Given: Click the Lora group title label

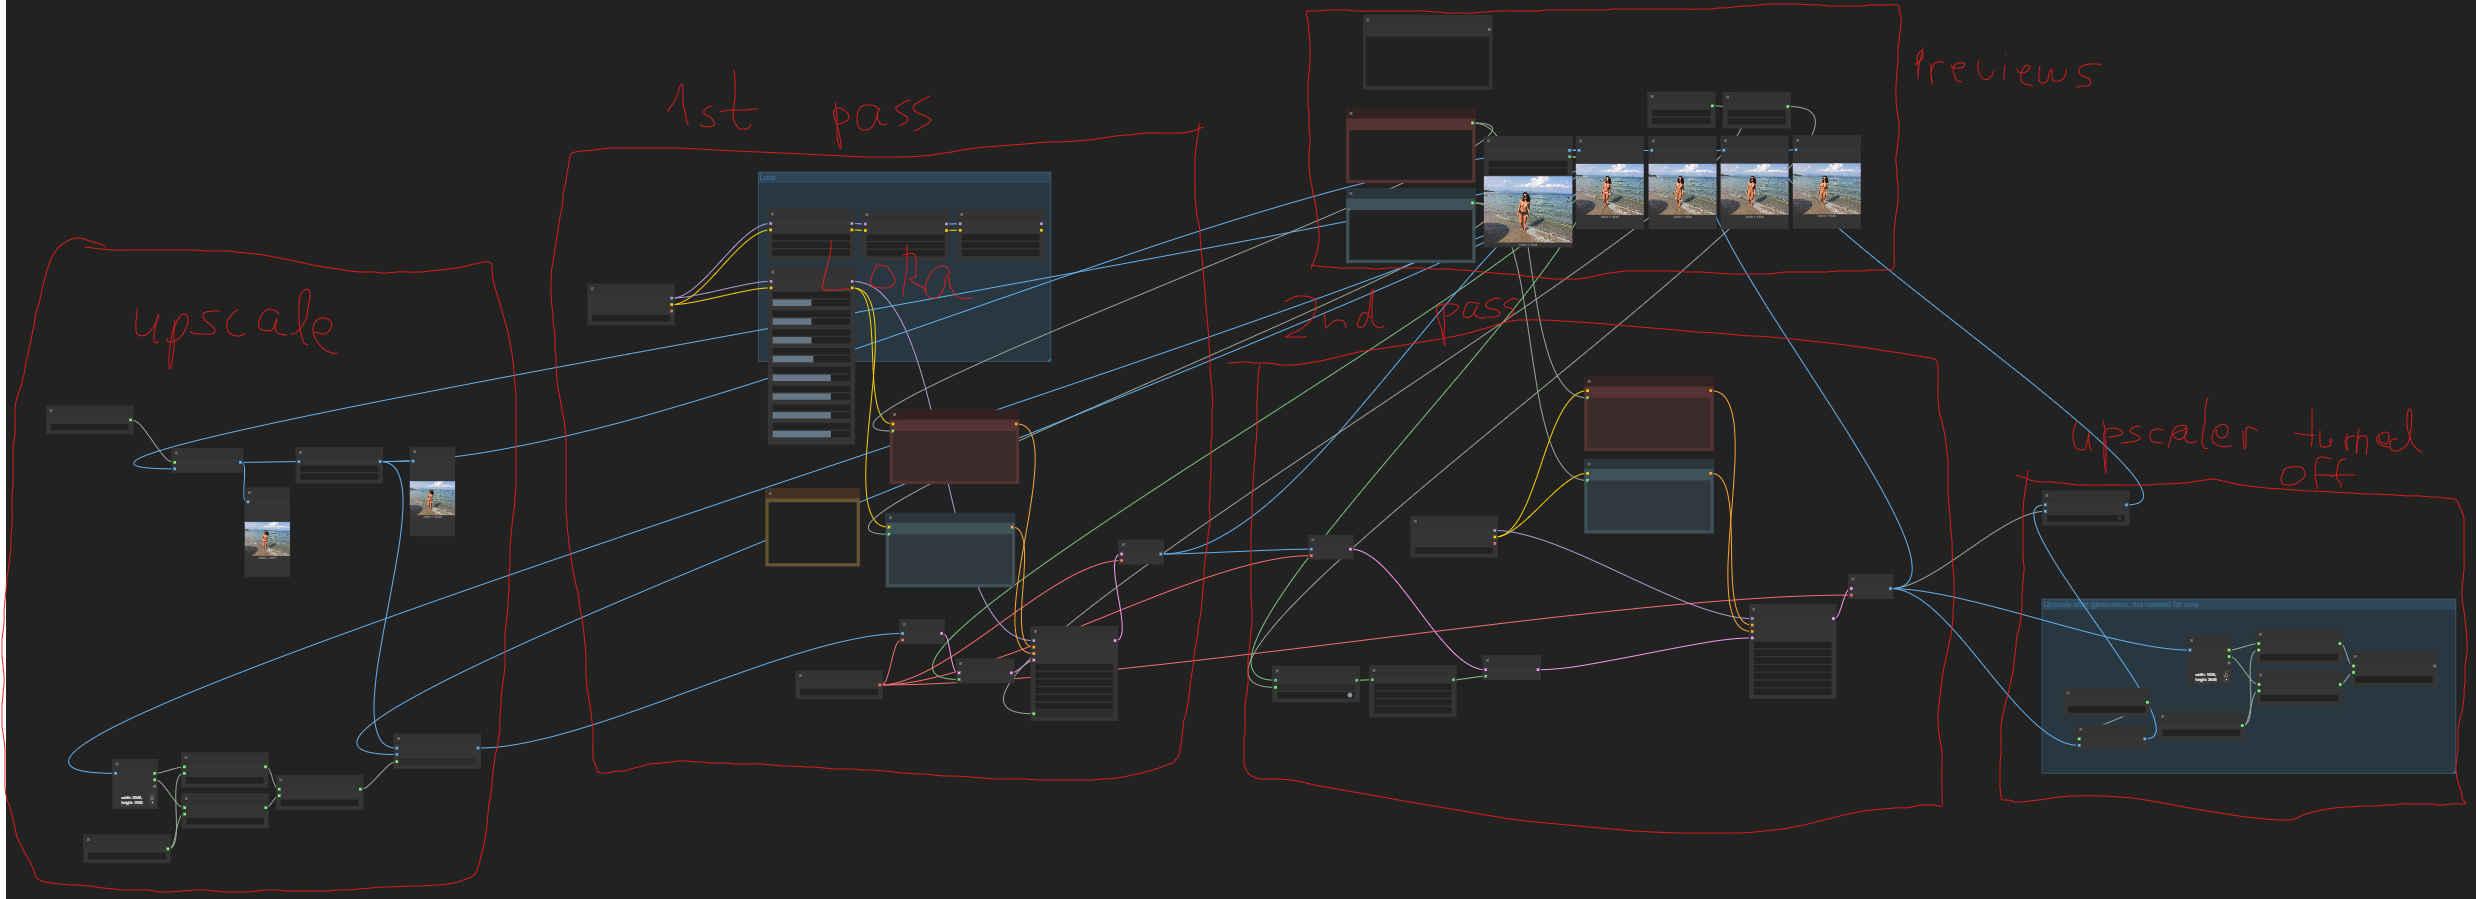Looking at the screenshot, I should (x=767, y=178).
